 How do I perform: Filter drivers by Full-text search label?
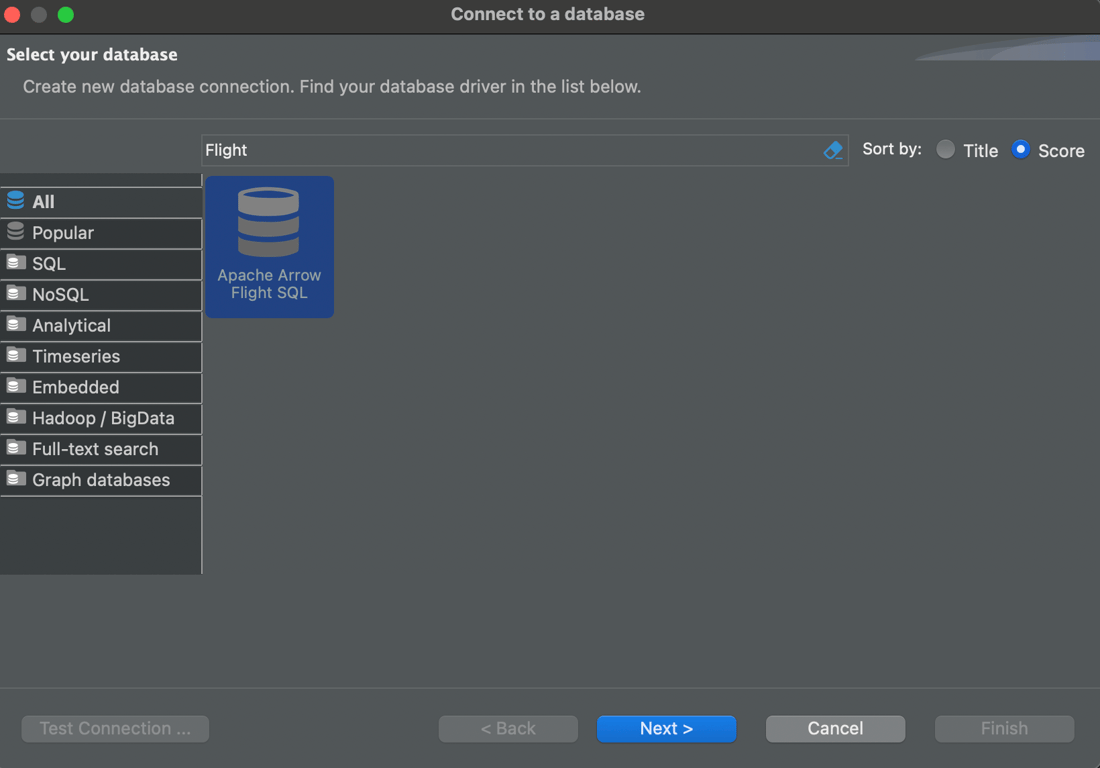(x=95, y=449)
